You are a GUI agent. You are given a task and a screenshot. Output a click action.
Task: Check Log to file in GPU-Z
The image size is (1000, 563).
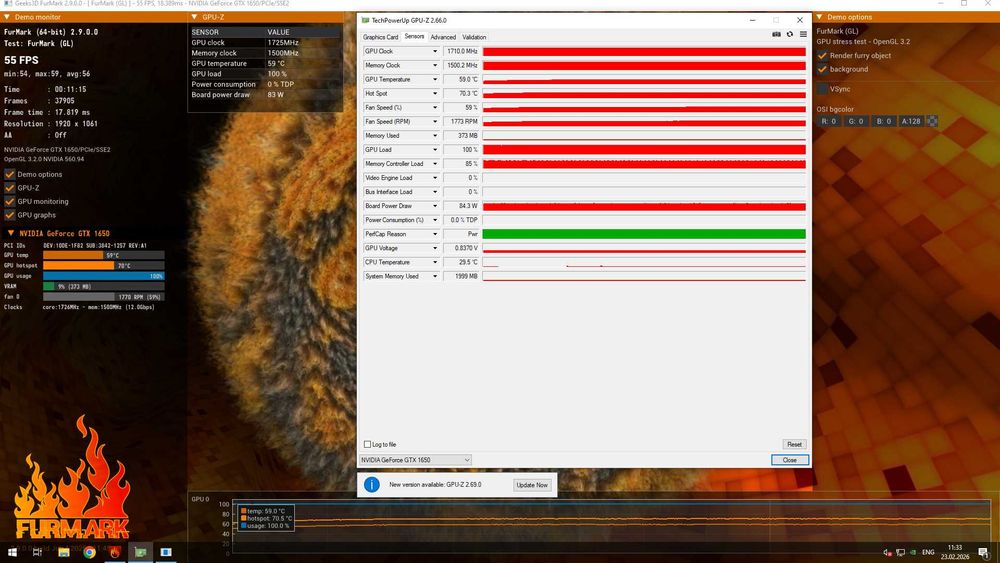367,444
